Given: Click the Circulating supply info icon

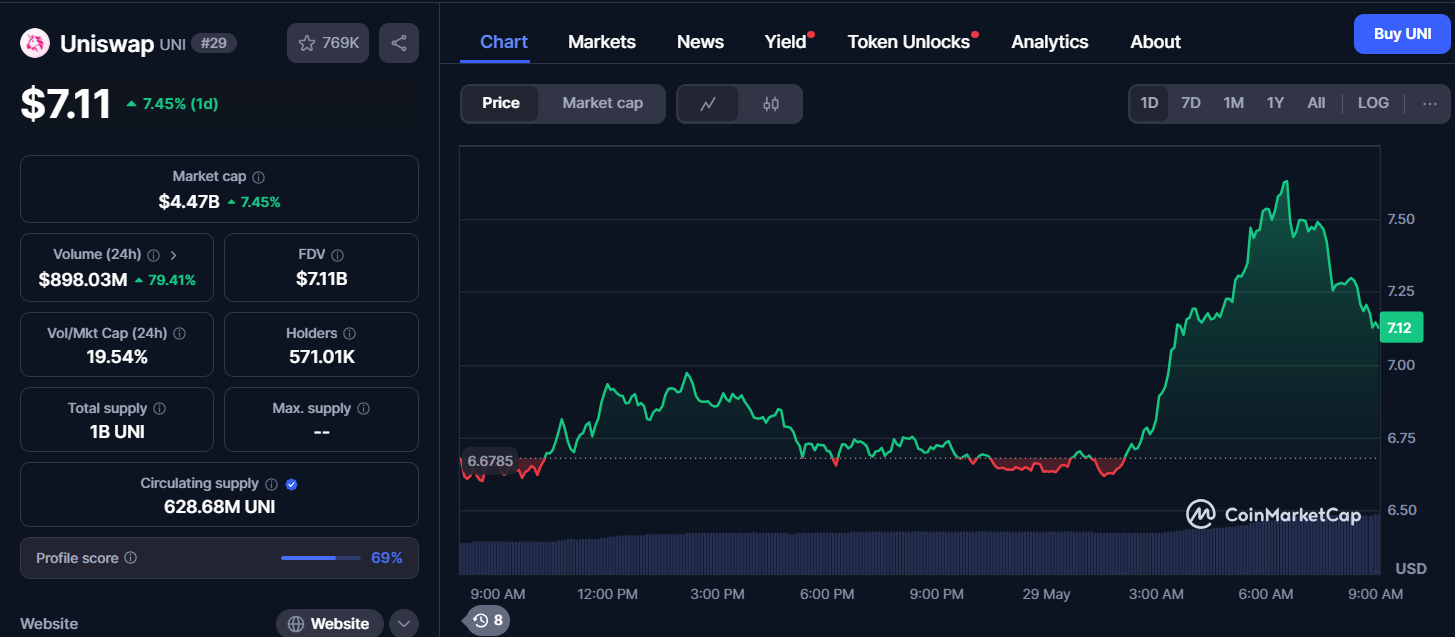Looking at the screenshot, I should click(x=272, y=484).
